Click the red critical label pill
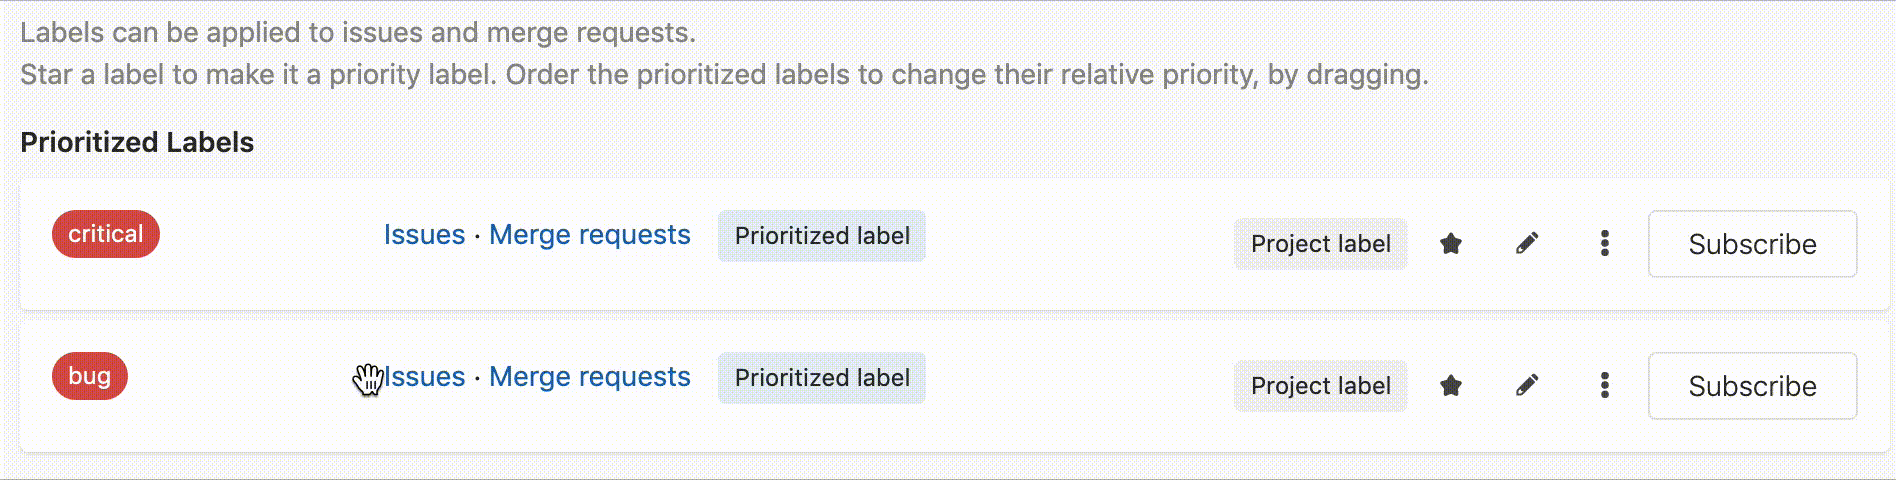 [x=106, y=234]
